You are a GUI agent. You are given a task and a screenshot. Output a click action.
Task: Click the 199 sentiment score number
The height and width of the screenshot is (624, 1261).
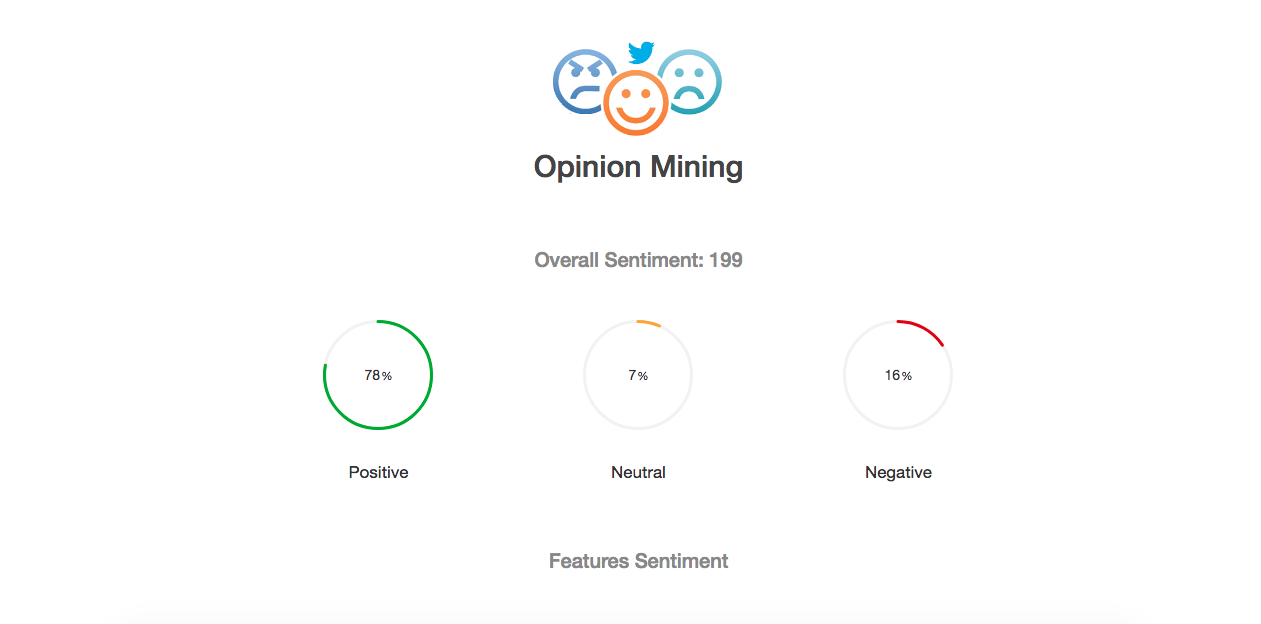pyautogui.click(x=726, y=260)
